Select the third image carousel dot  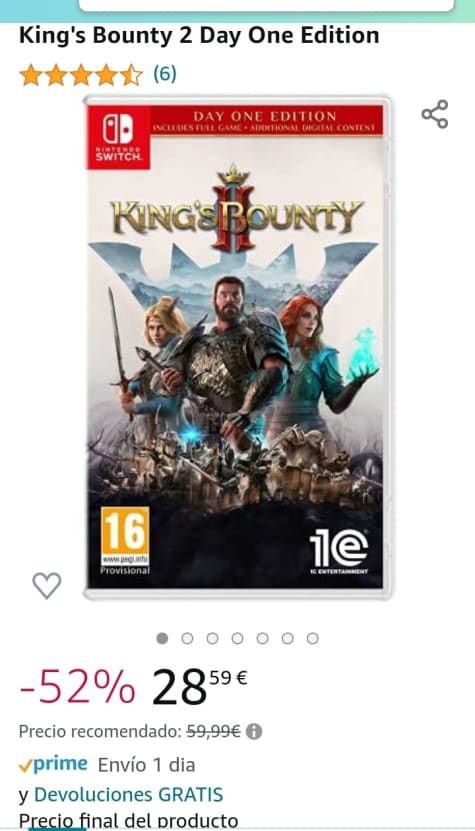[212, 638]
